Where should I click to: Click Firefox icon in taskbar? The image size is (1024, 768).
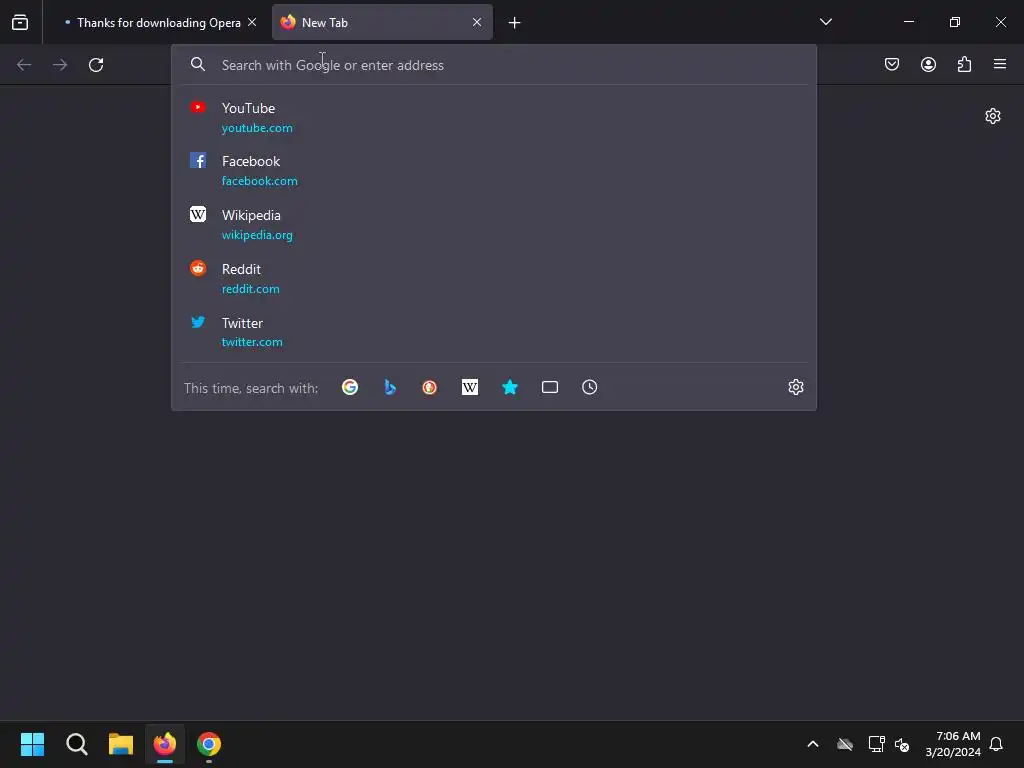[165, 744]
